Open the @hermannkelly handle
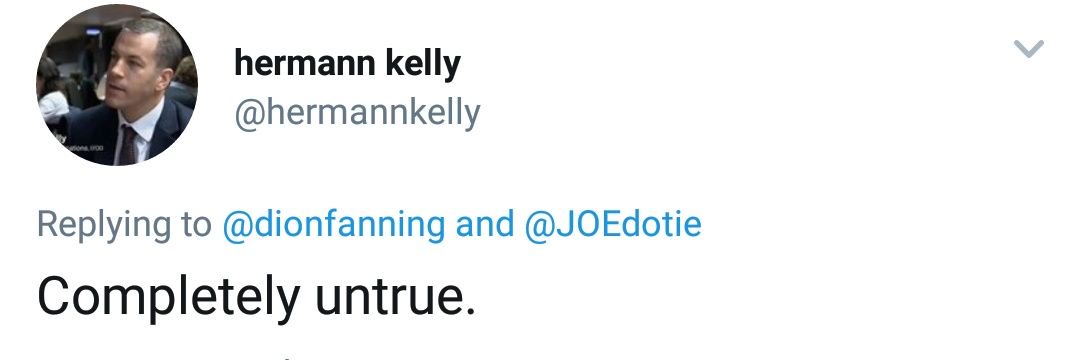The width and height of the screenshot is (1080, 360). 357,113
